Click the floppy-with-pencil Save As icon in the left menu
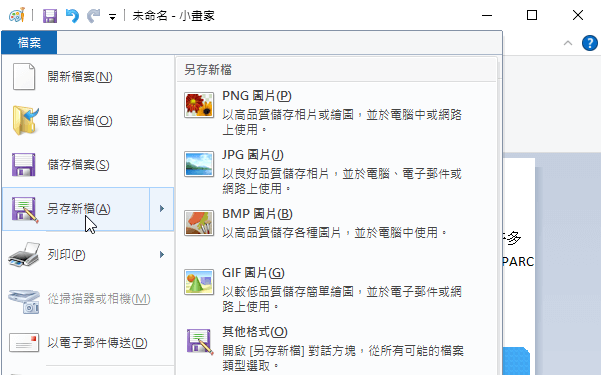 (x=25, y=210)
